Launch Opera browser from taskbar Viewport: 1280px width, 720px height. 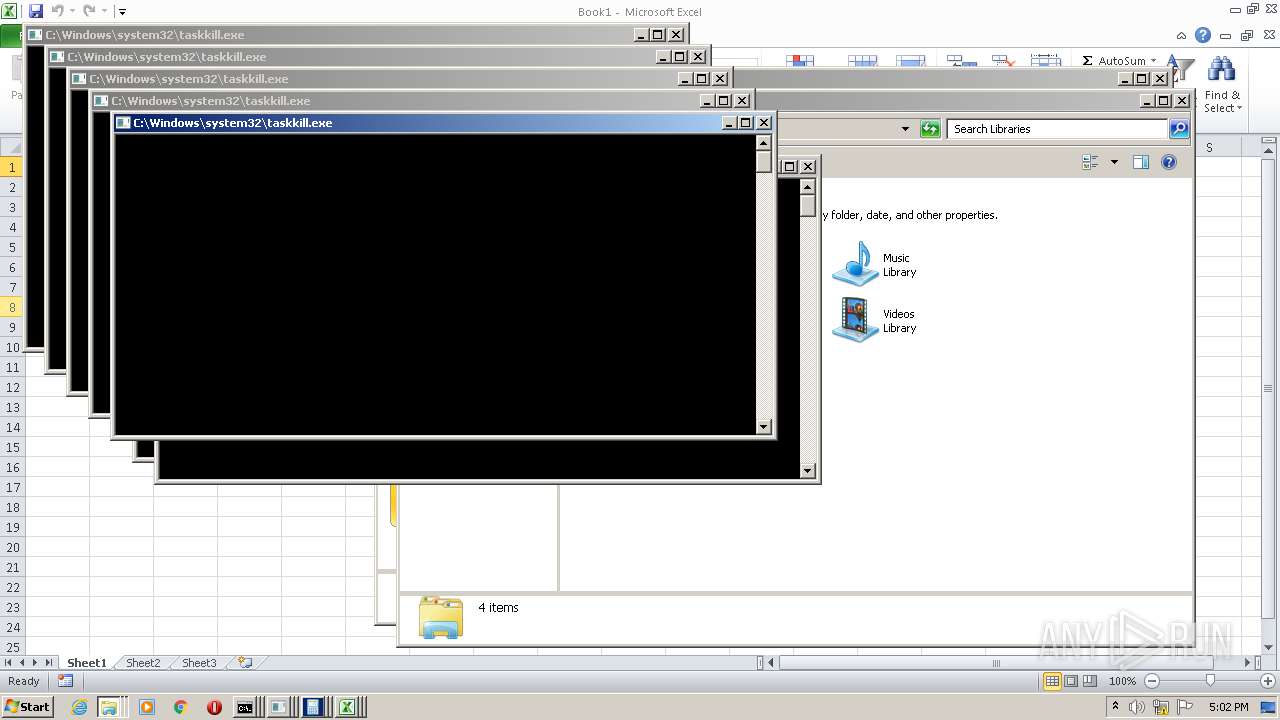(214, 707)
